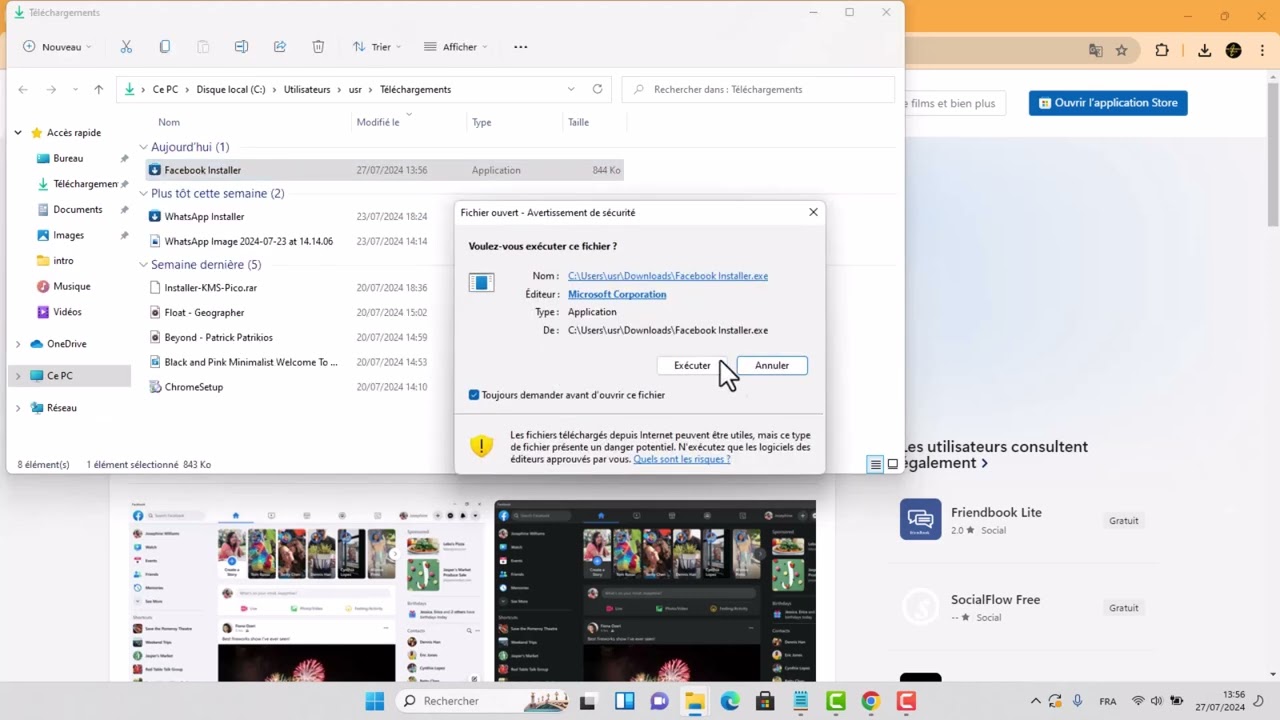The image size is (1280, 720).
Task: Click the Rename icon in Explorer toolbar
Action: point(241,47)
